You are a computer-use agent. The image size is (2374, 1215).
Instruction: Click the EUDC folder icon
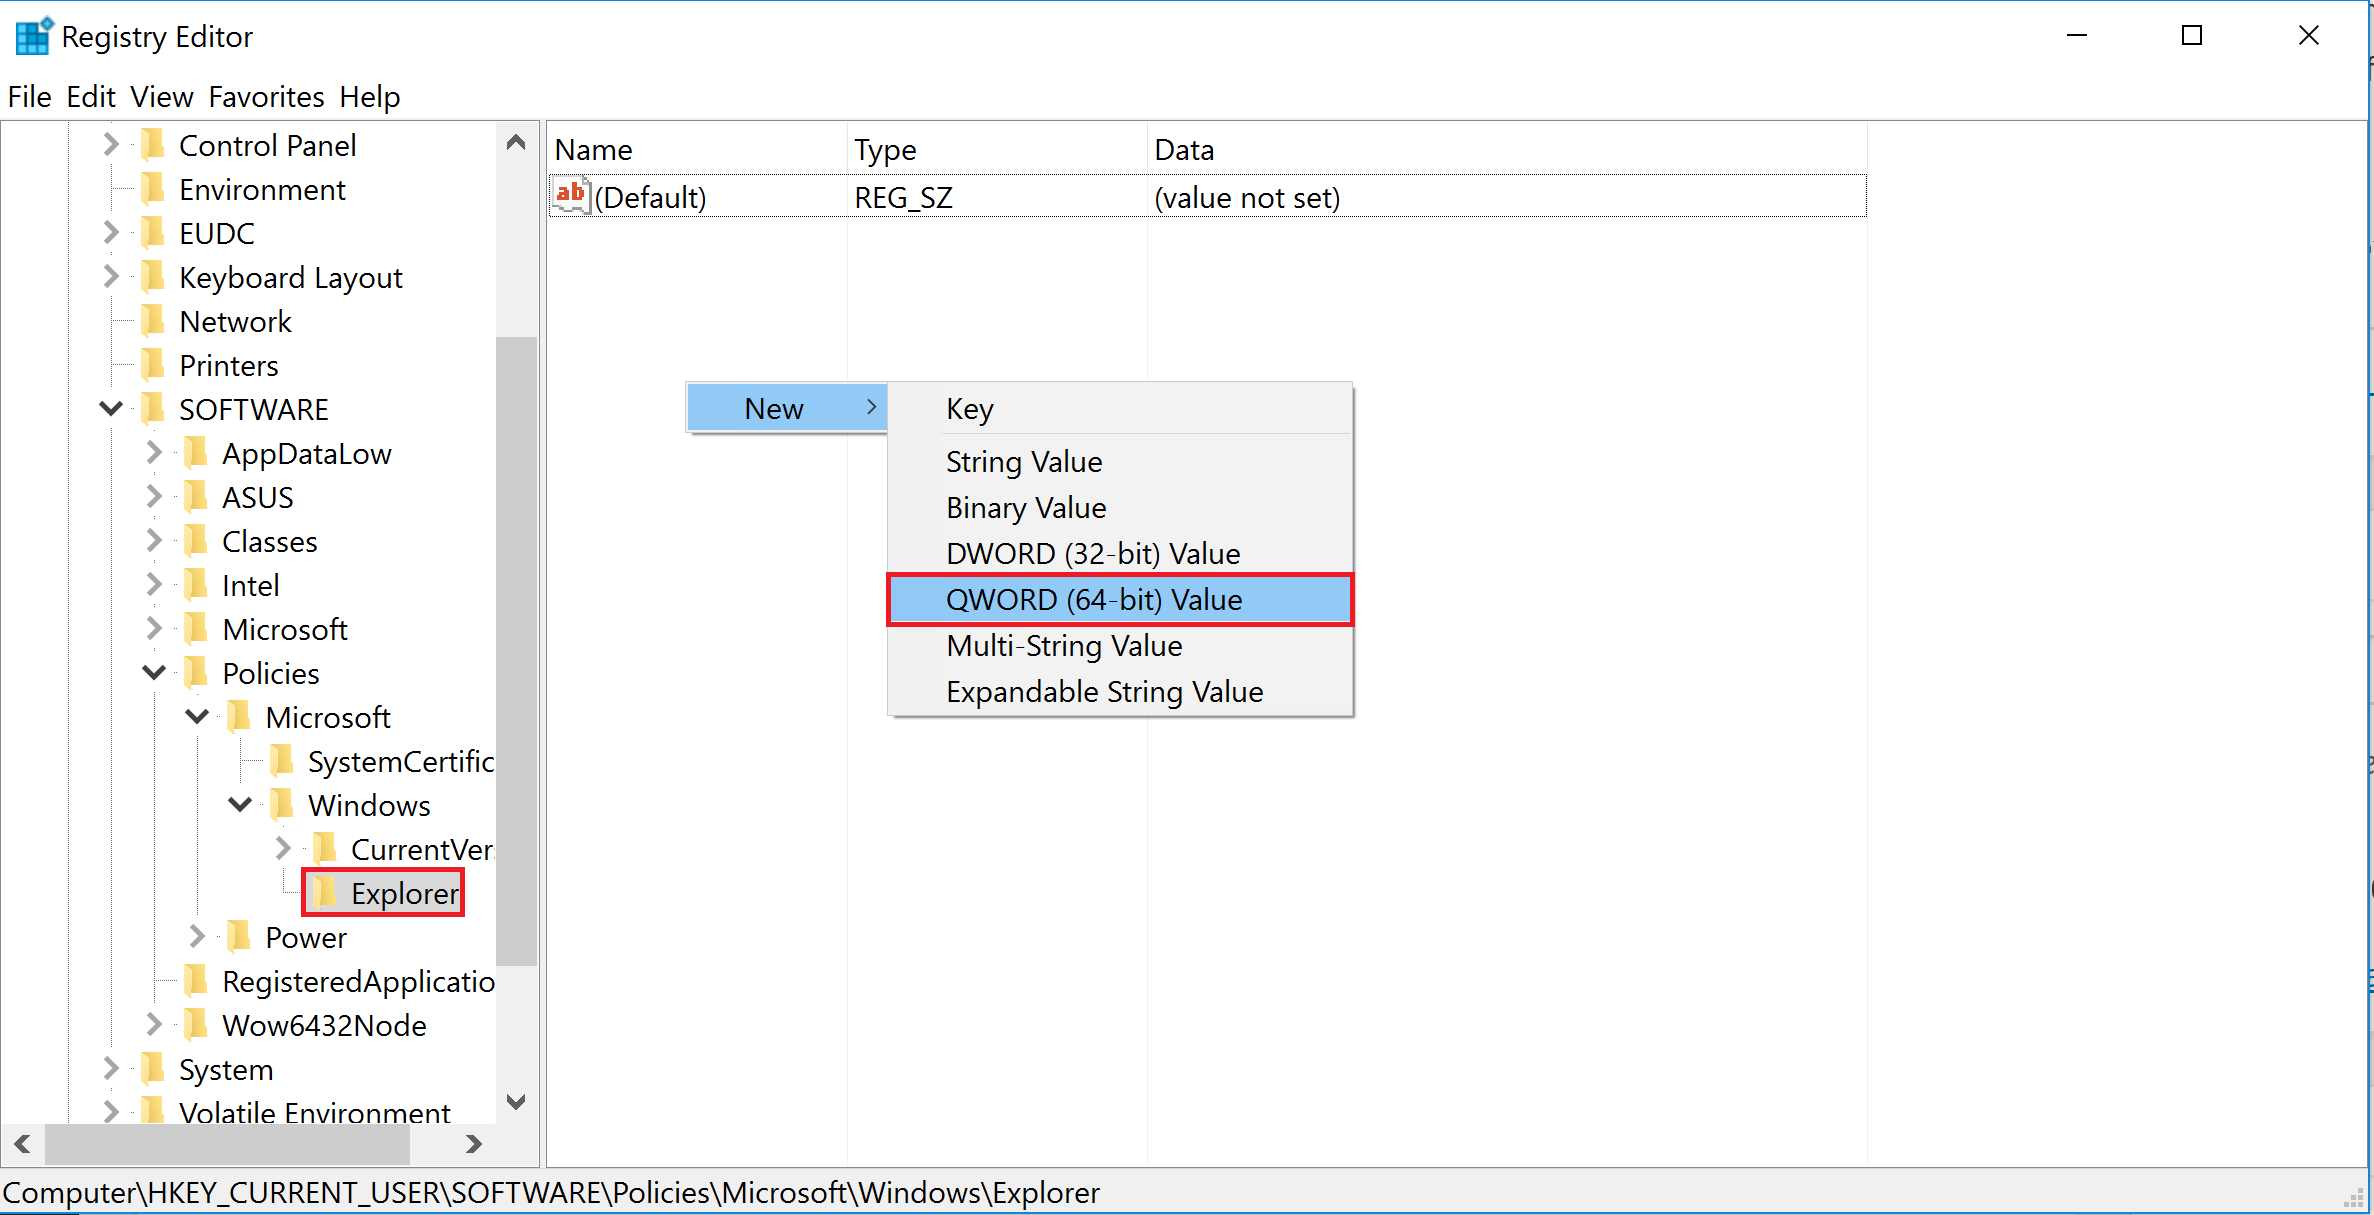point(153,234)
